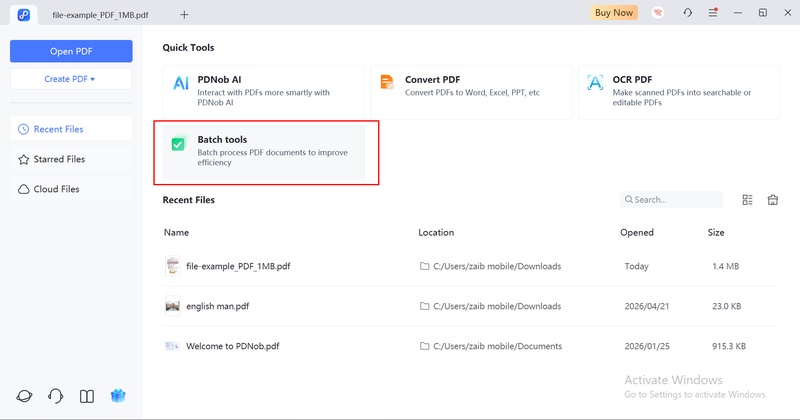Click the Location column header

(x=436, y=232)
